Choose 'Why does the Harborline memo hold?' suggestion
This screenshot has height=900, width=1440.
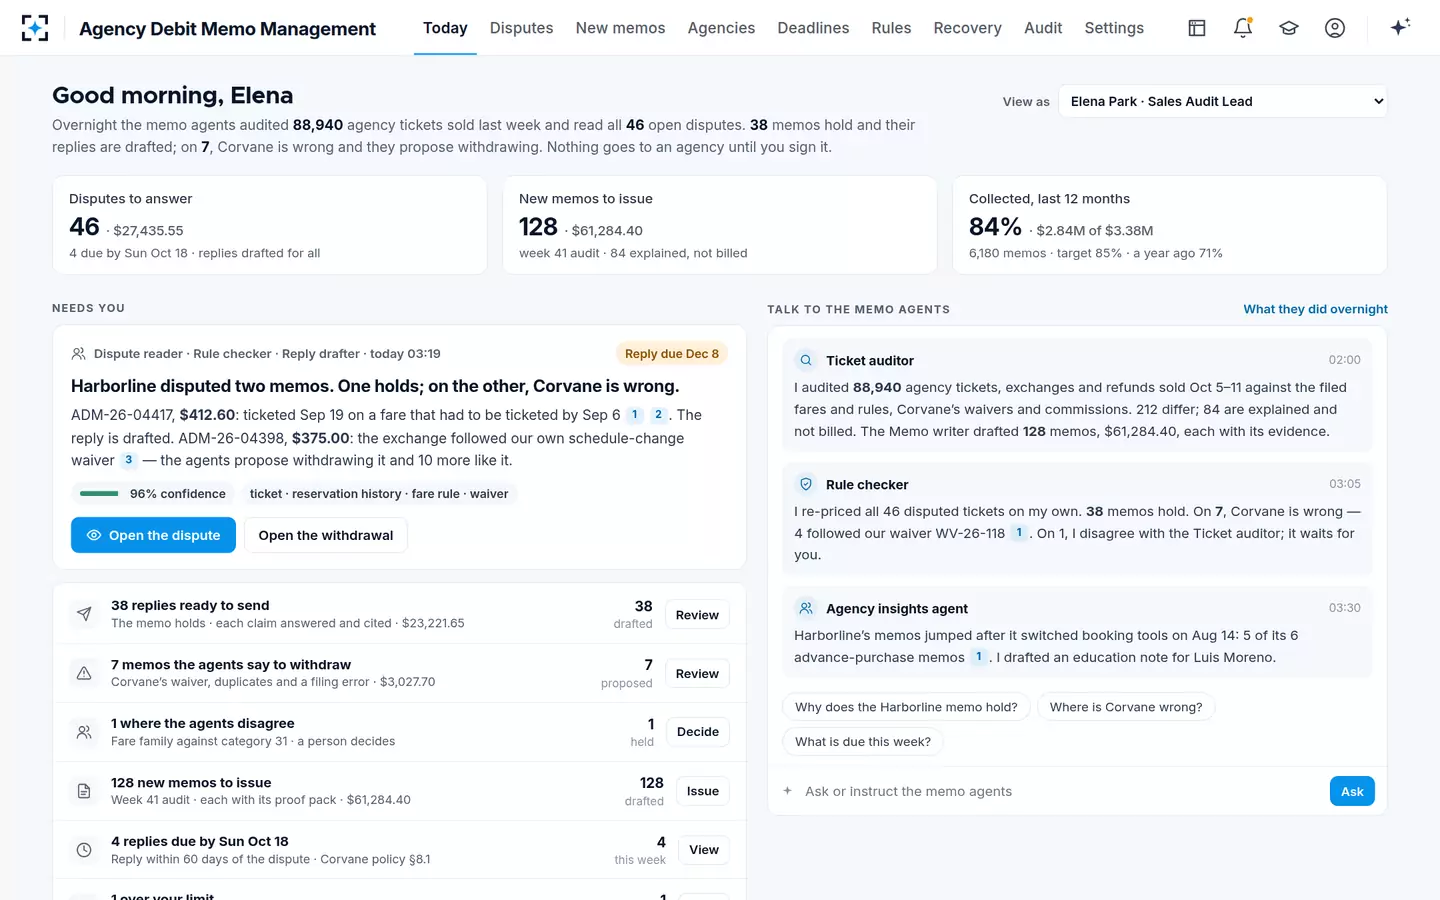pyautogui.click(x=906, y=707)
